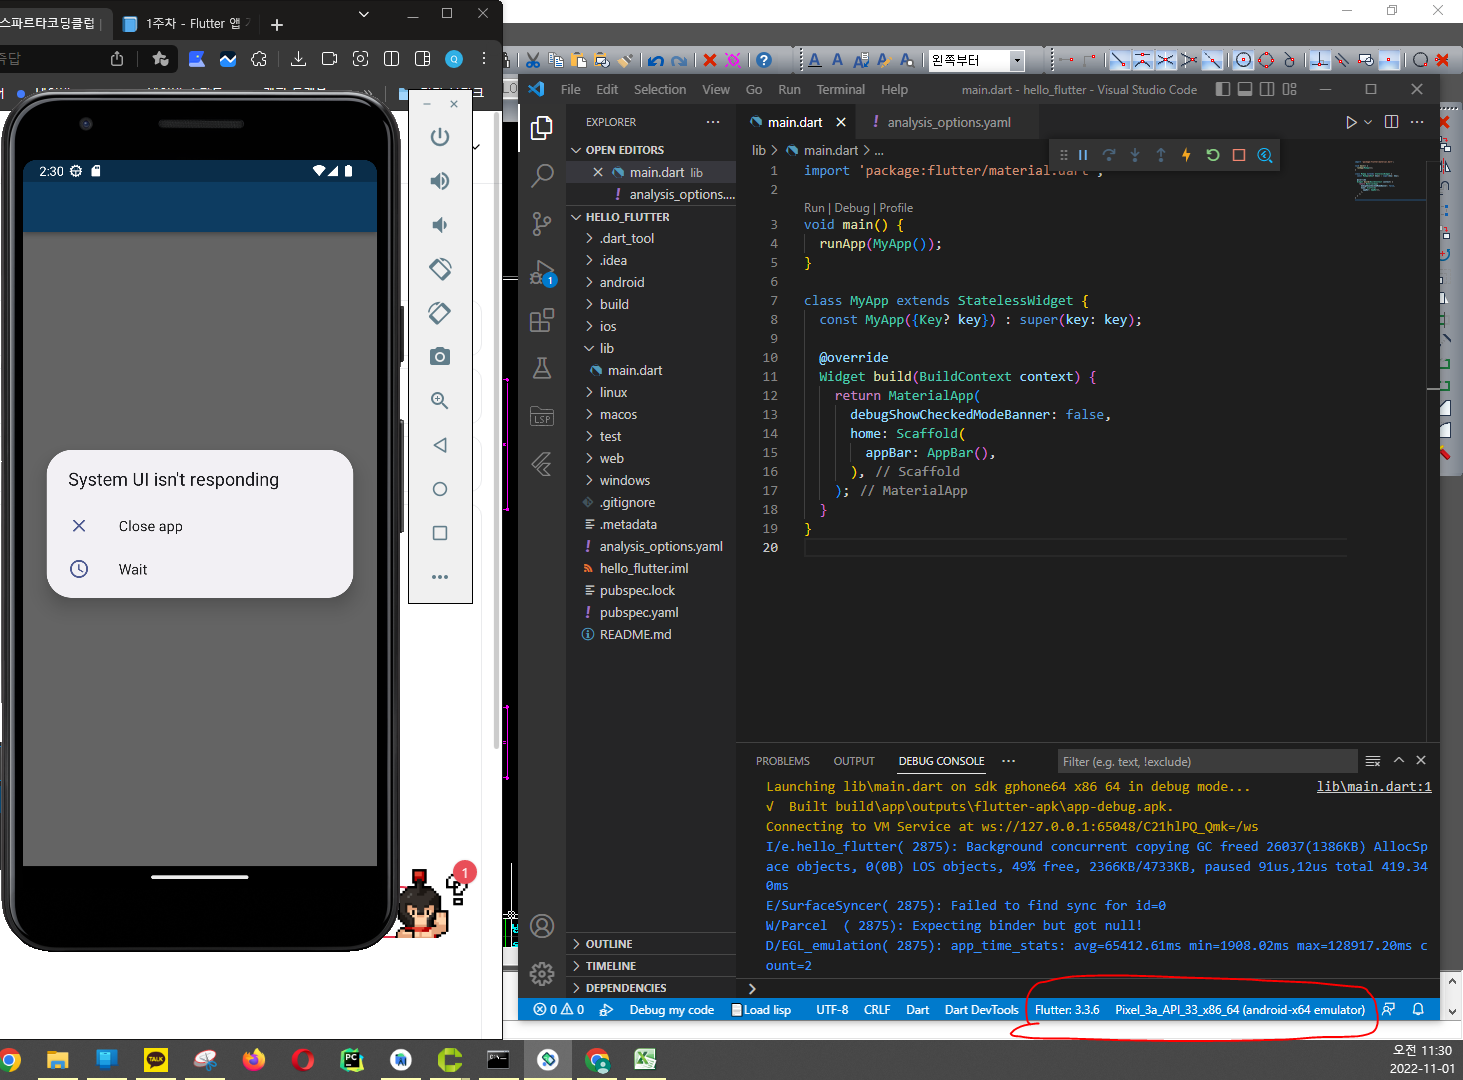Screen dimensions: 1463x1080
Task: Open the Flutter activity bar view
Action: coord(542,464)
